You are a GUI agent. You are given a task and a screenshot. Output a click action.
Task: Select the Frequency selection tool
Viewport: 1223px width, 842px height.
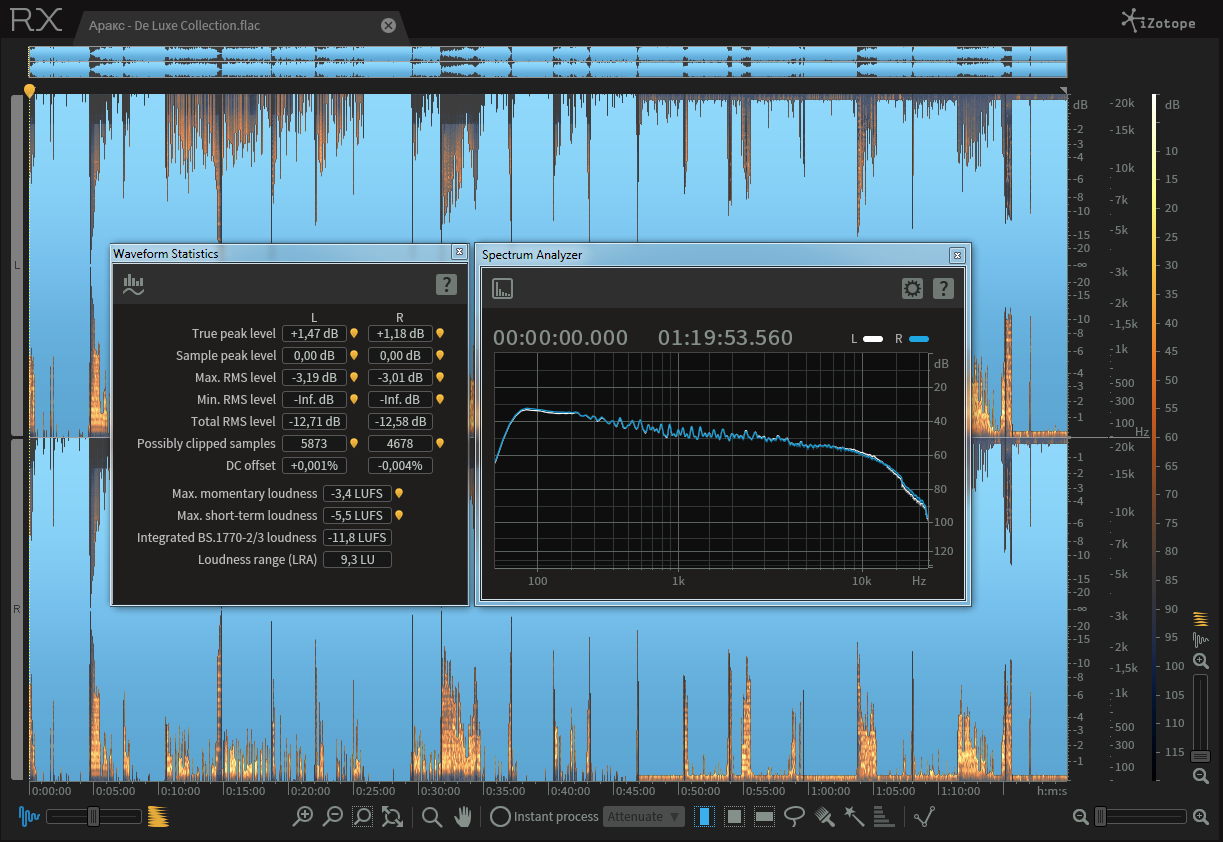(x=765, y=817)
